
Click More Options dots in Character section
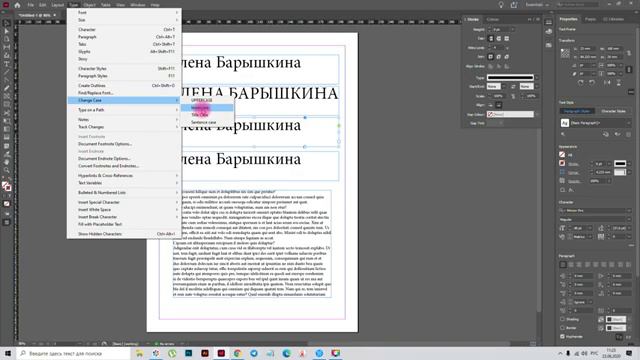coord(631,245)
